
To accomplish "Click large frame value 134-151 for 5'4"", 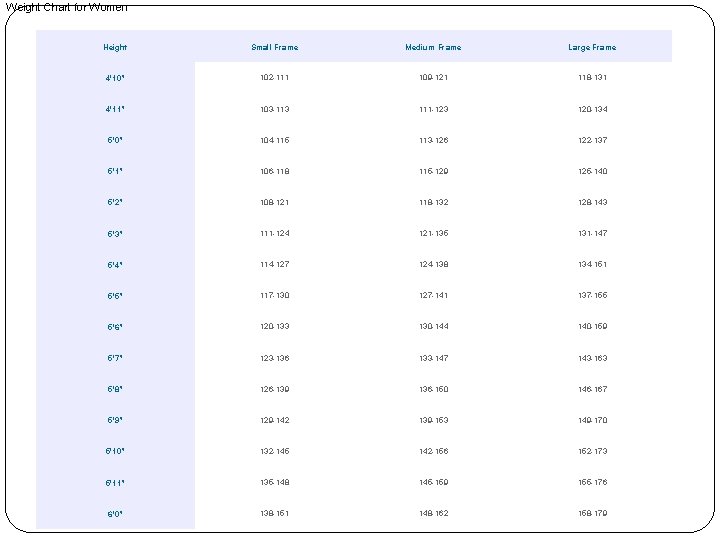I will (592, 264).
